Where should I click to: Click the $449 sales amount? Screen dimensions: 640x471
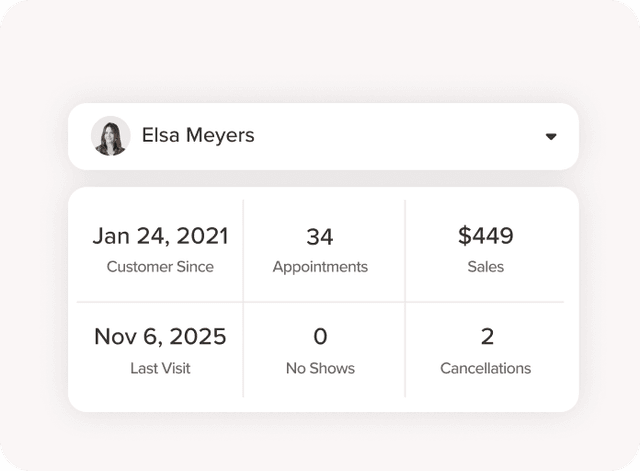click(x=486, y=236)
